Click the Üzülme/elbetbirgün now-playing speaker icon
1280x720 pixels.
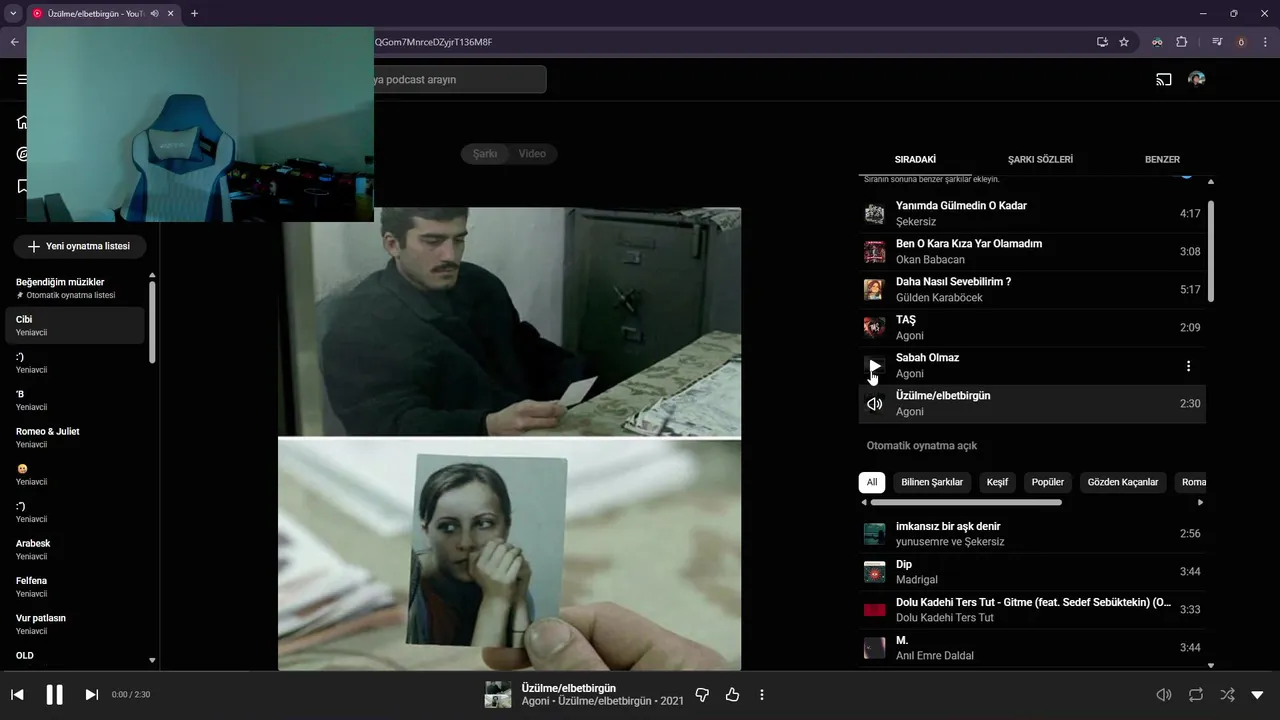(x=875, y=404)
